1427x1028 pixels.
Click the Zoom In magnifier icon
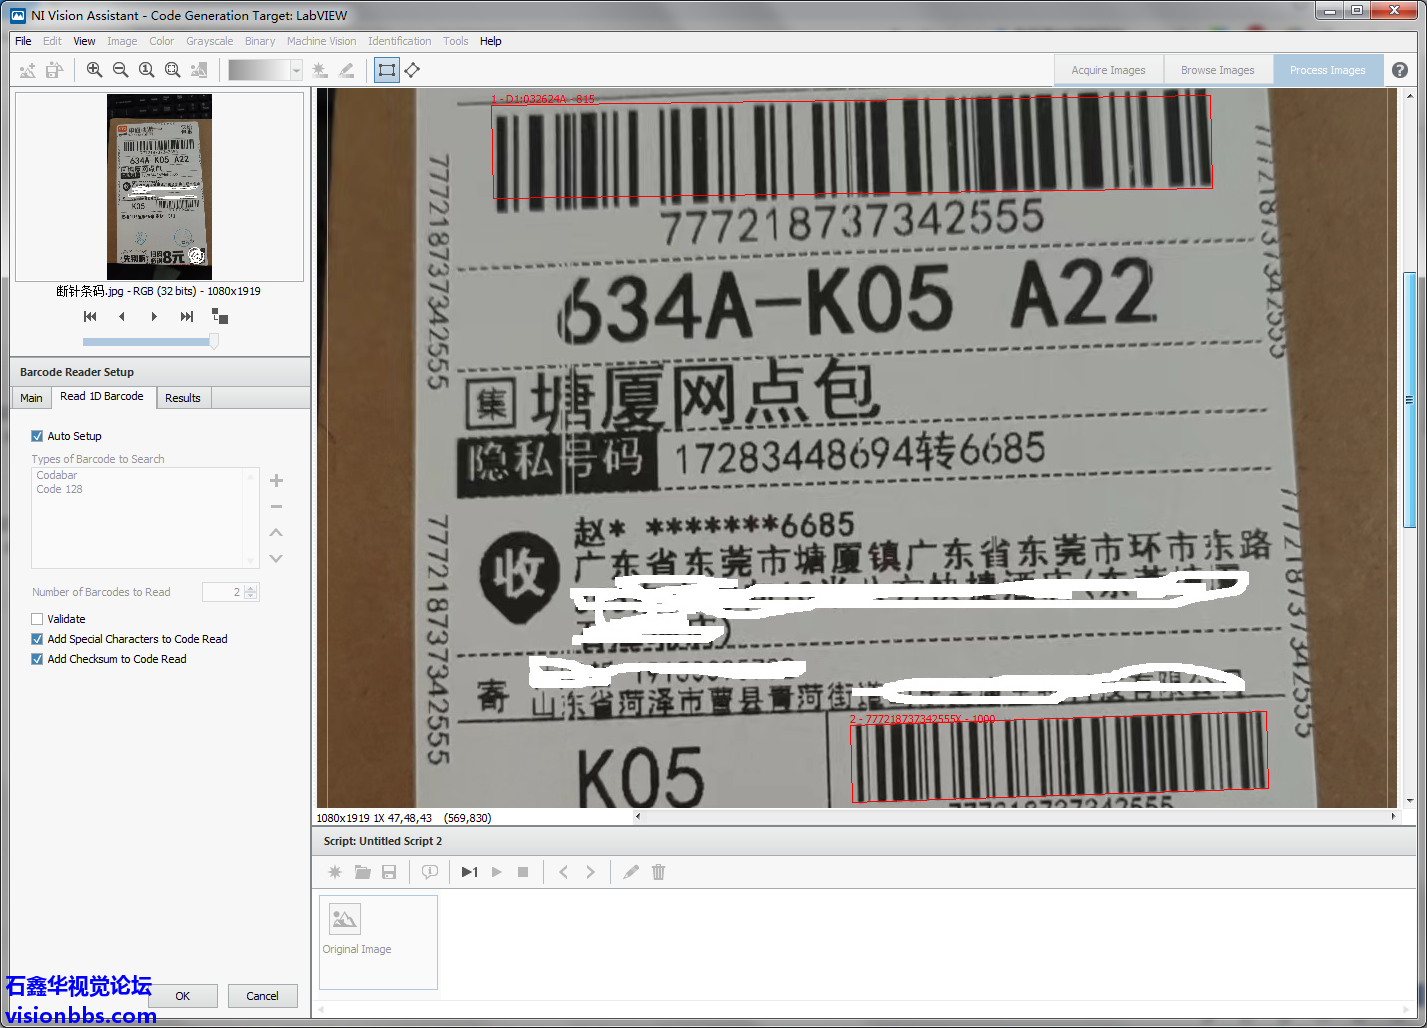pyautogui.click(x=94, y=70)
